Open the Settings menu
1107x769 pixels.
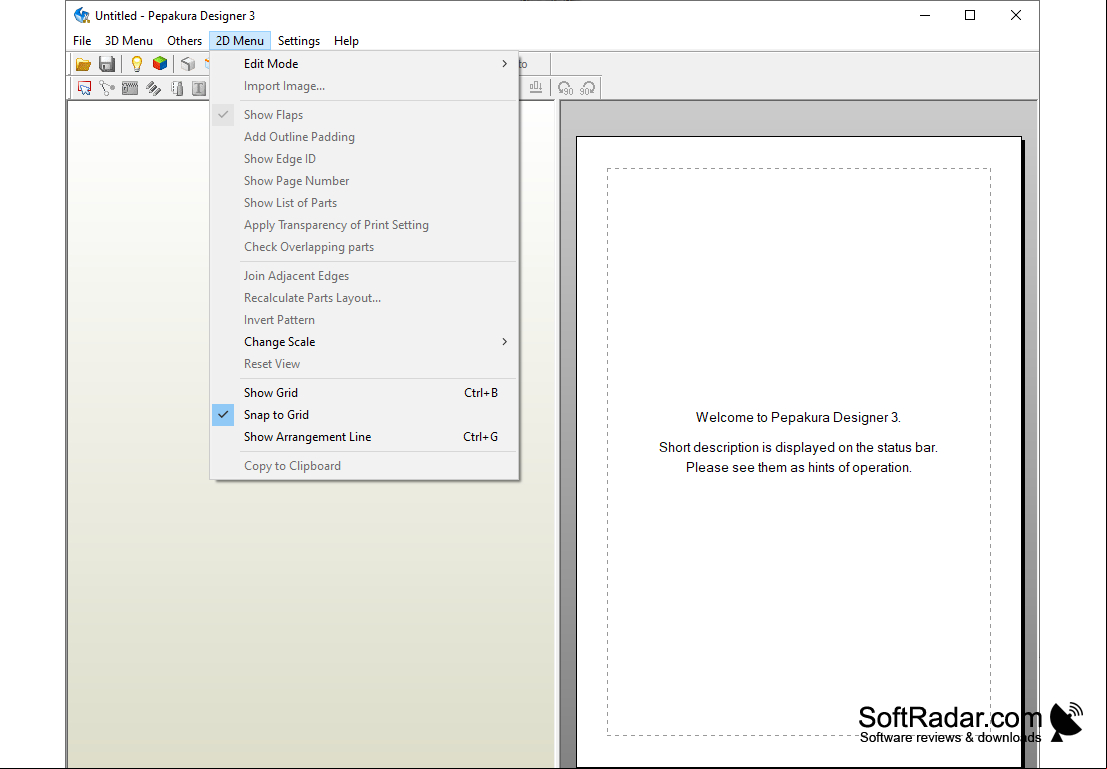click(299, 41)
